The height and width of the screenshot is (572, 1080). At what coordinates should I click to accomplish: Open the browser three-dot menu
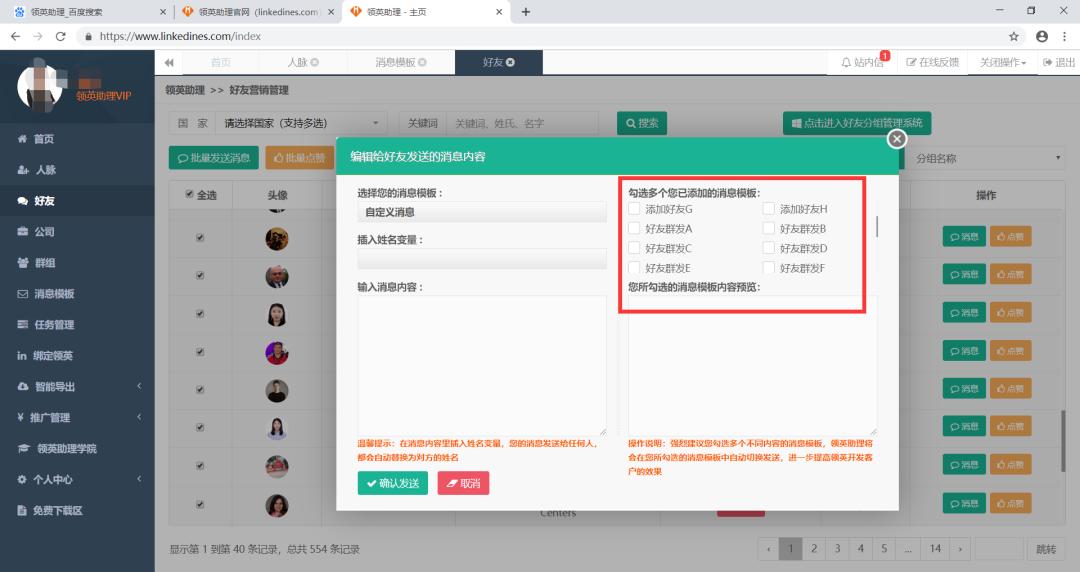point(1065,37)
